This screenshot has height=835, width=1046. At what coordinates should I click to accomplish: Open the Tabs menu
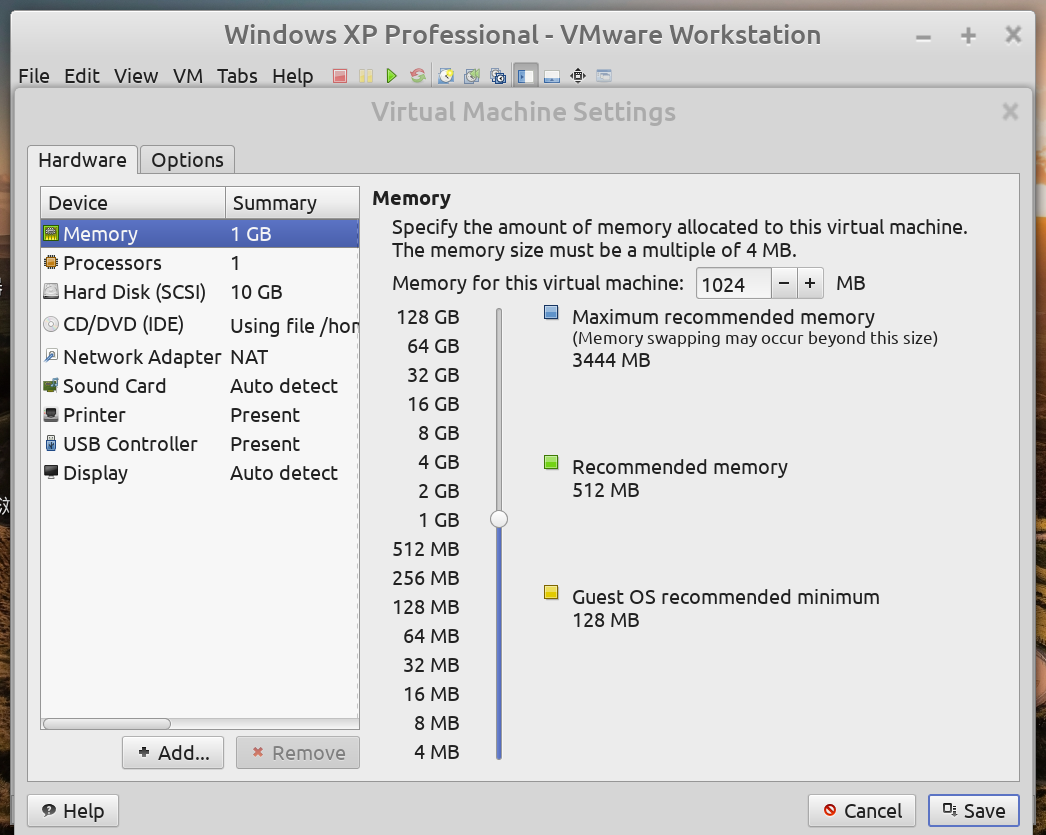click(x=237, y=76)
